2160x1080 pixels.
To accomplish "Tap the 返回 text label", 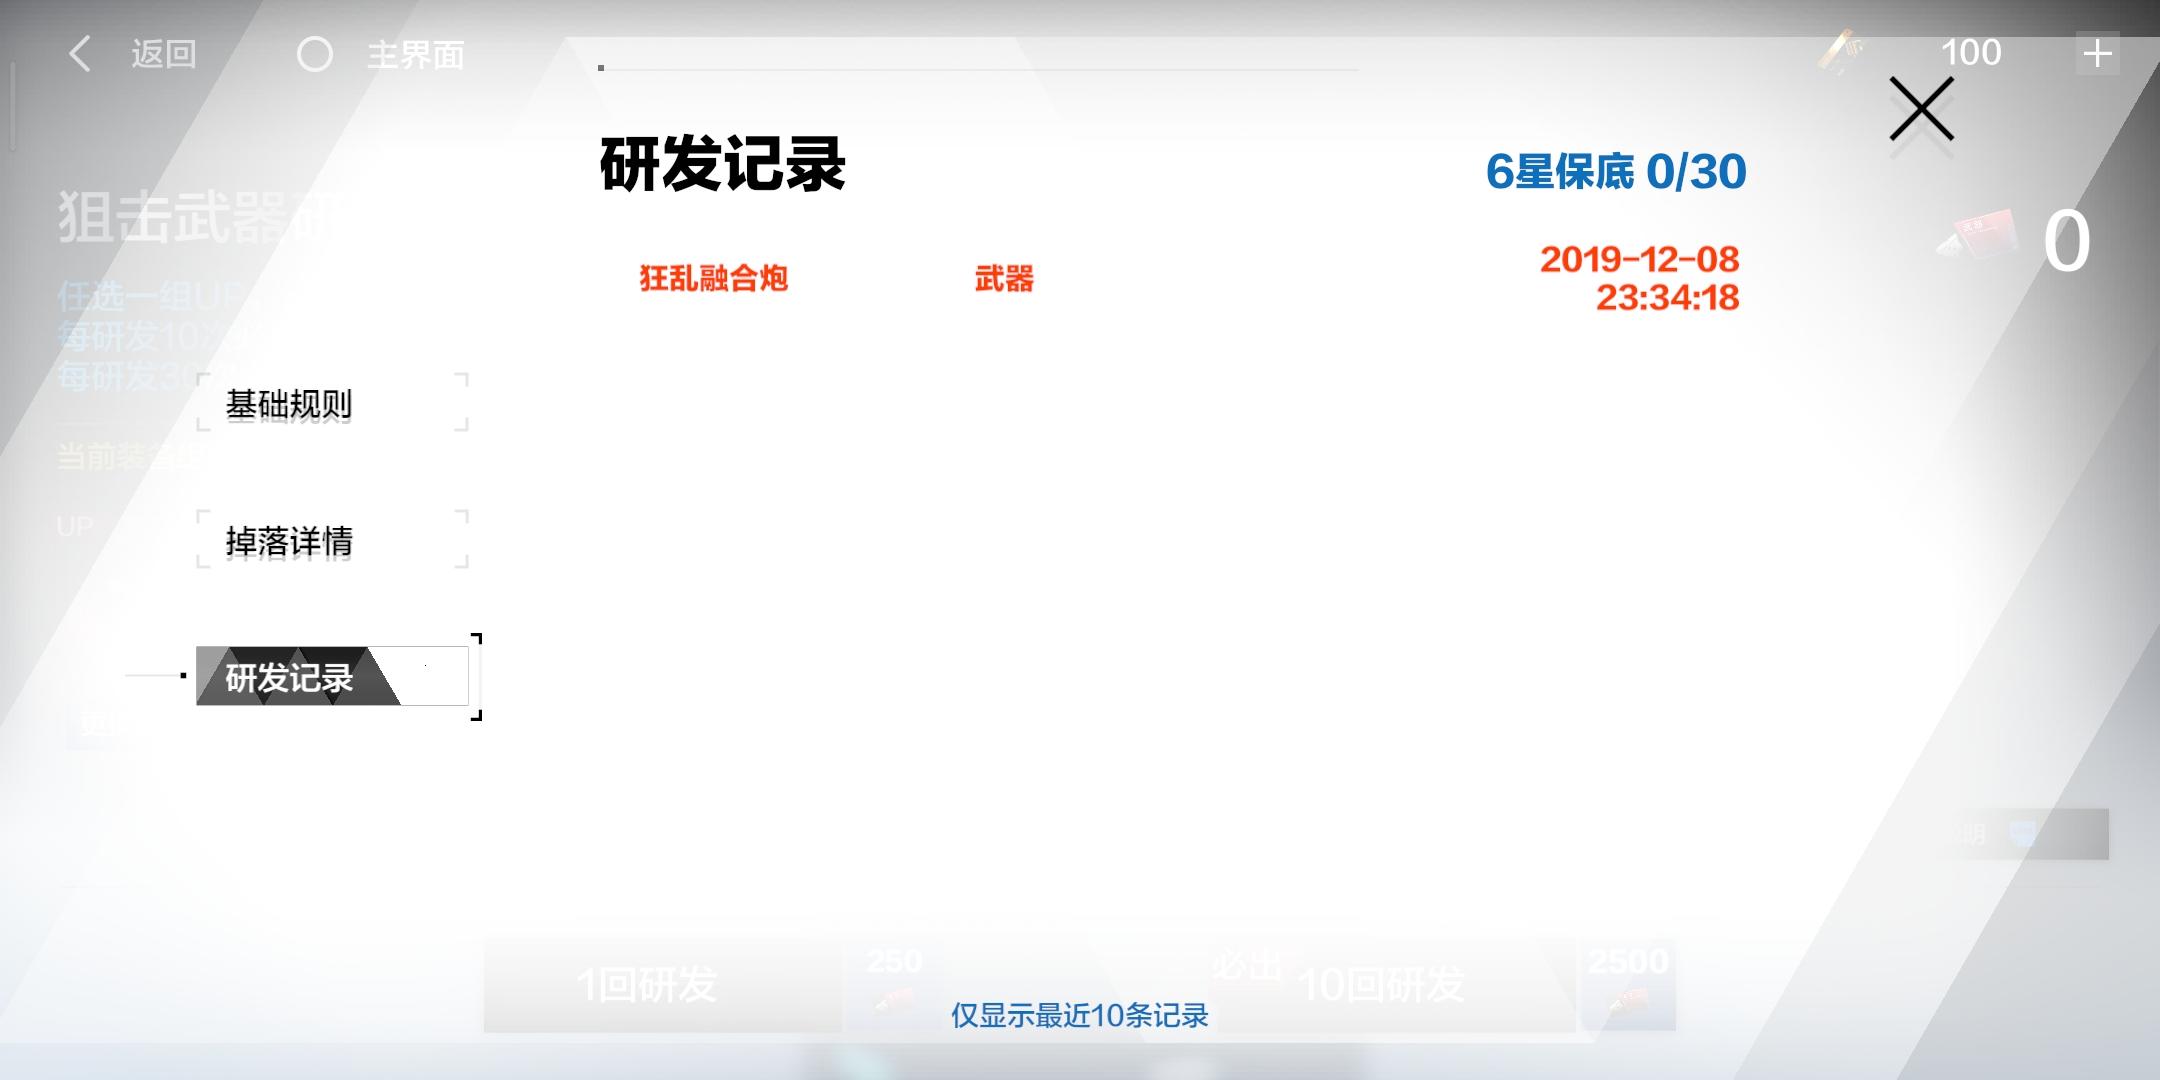I will [x=163, y=54].
